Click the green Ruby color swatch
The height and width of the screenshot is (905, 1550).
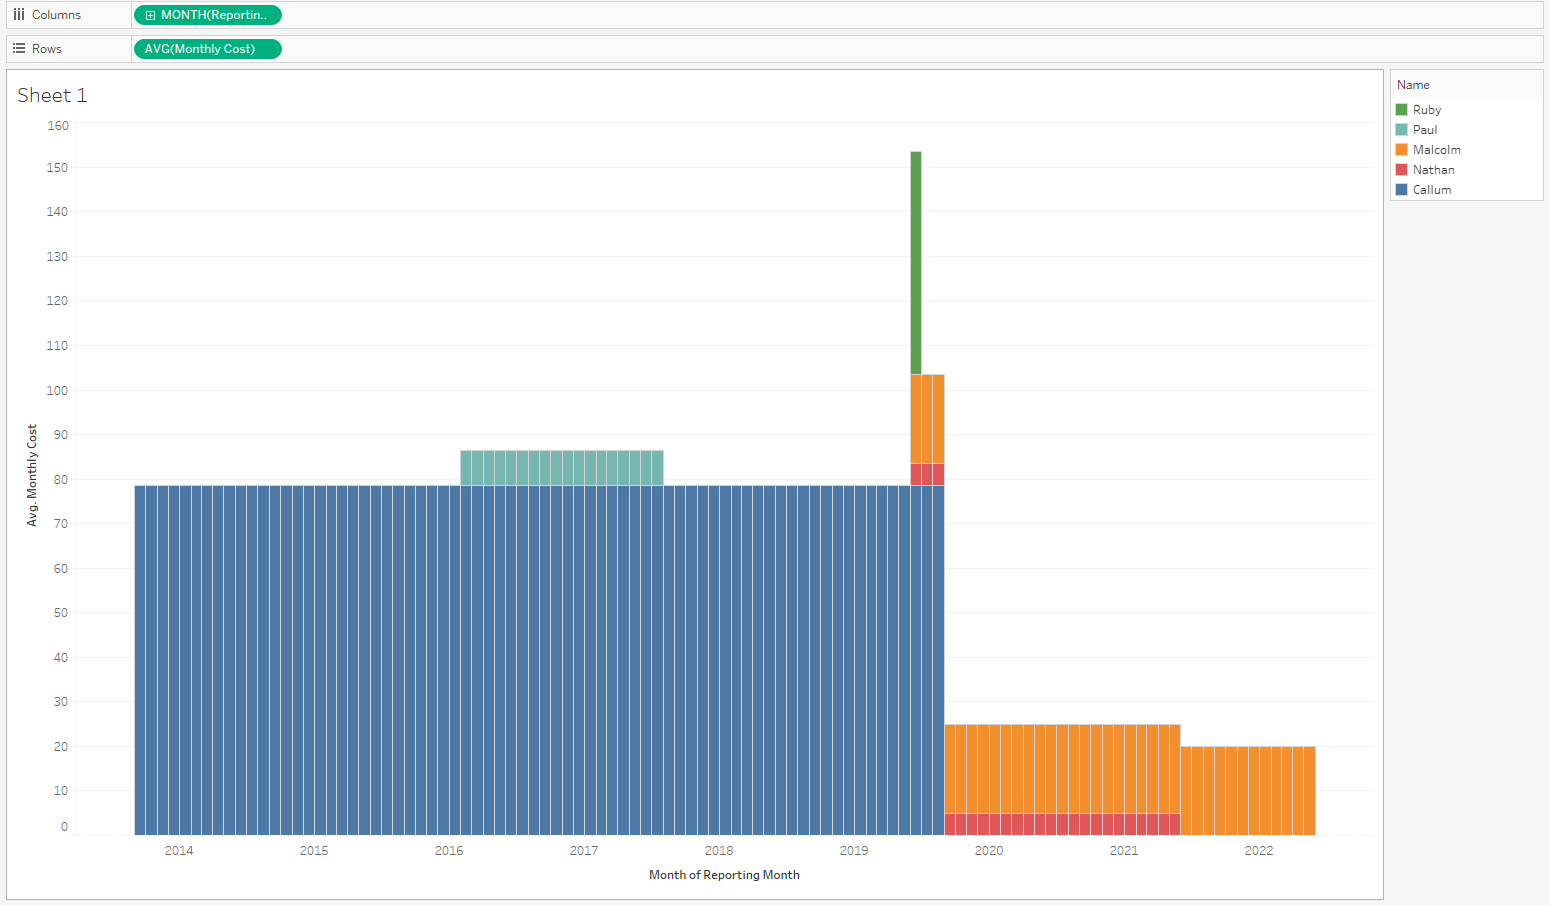pos(1401,109)
